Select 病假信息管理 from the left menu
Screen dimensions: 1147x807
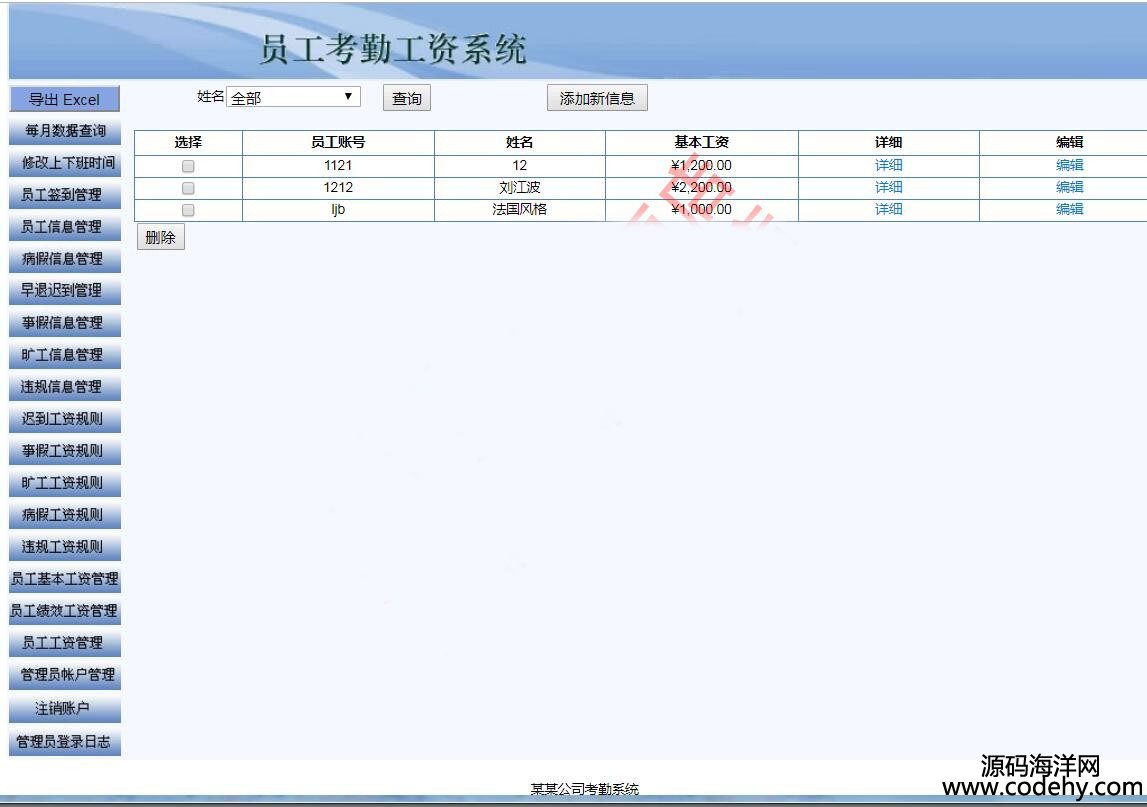tap(64, 259)
